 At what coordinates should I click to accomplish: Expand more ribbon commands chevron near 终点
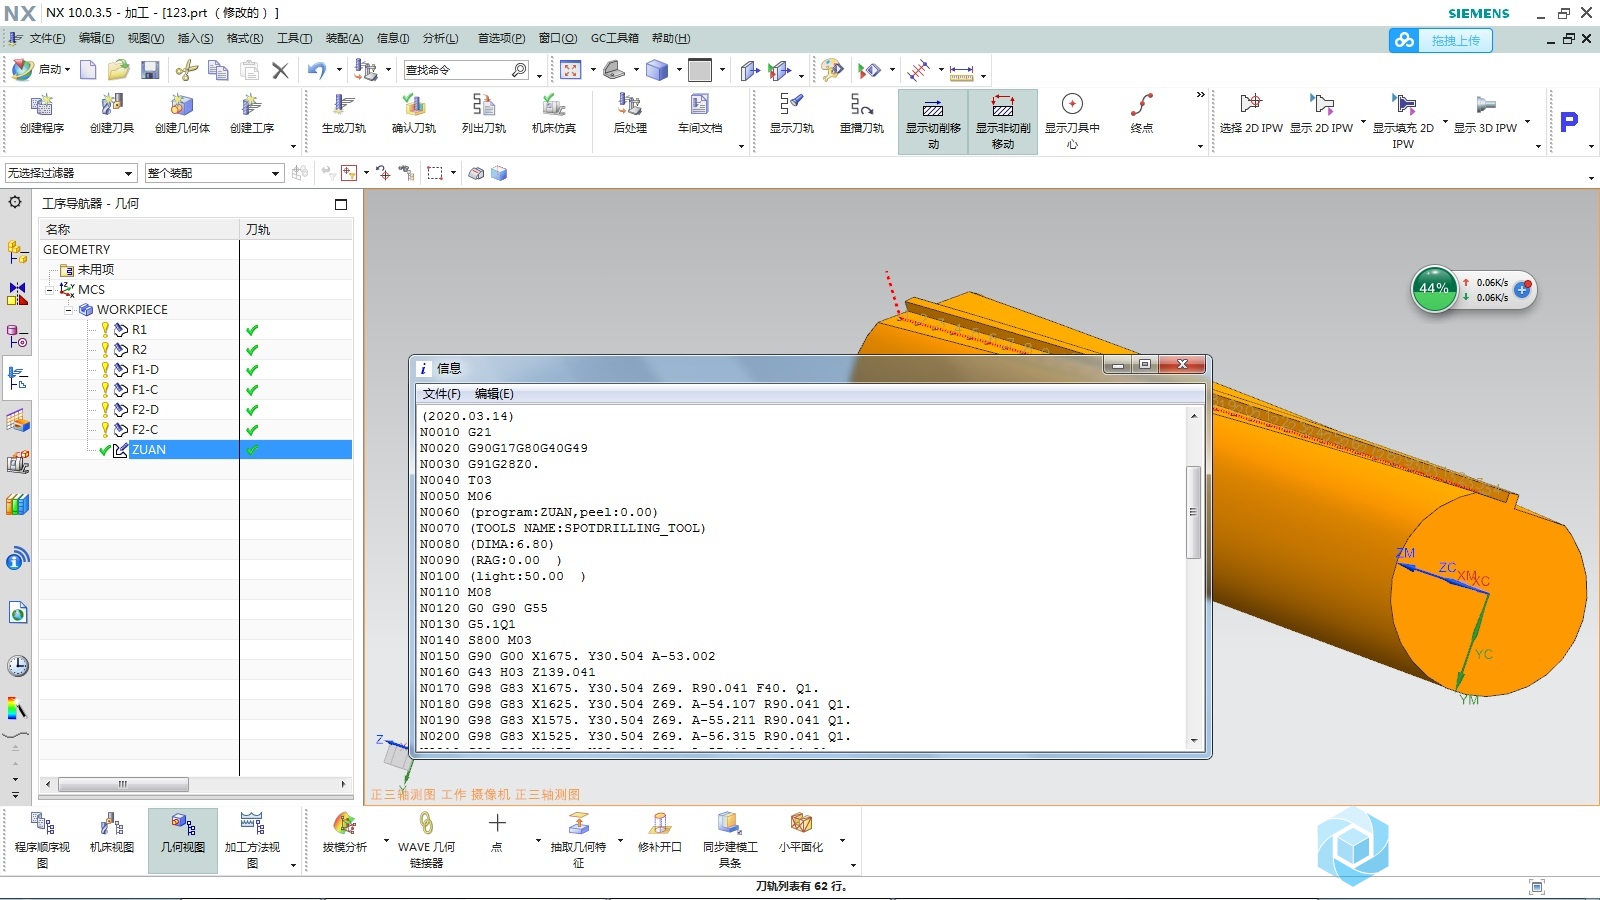[1200, 96]
